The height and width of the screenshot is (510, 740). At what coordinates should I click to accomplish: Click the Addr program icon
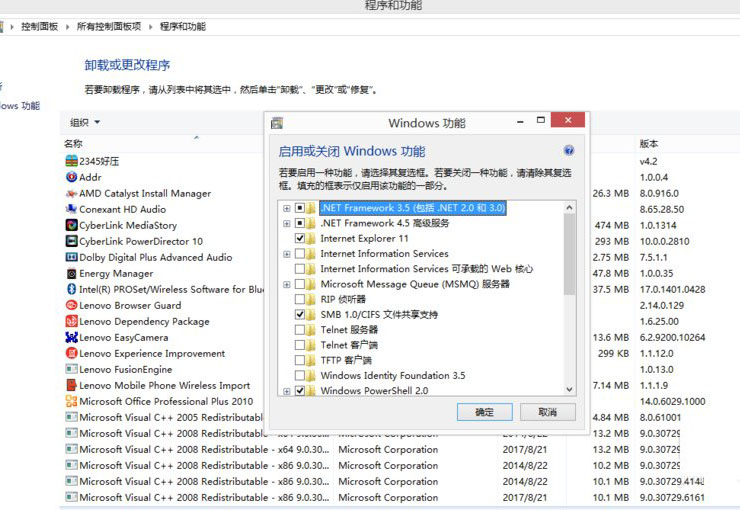(71, 177)
